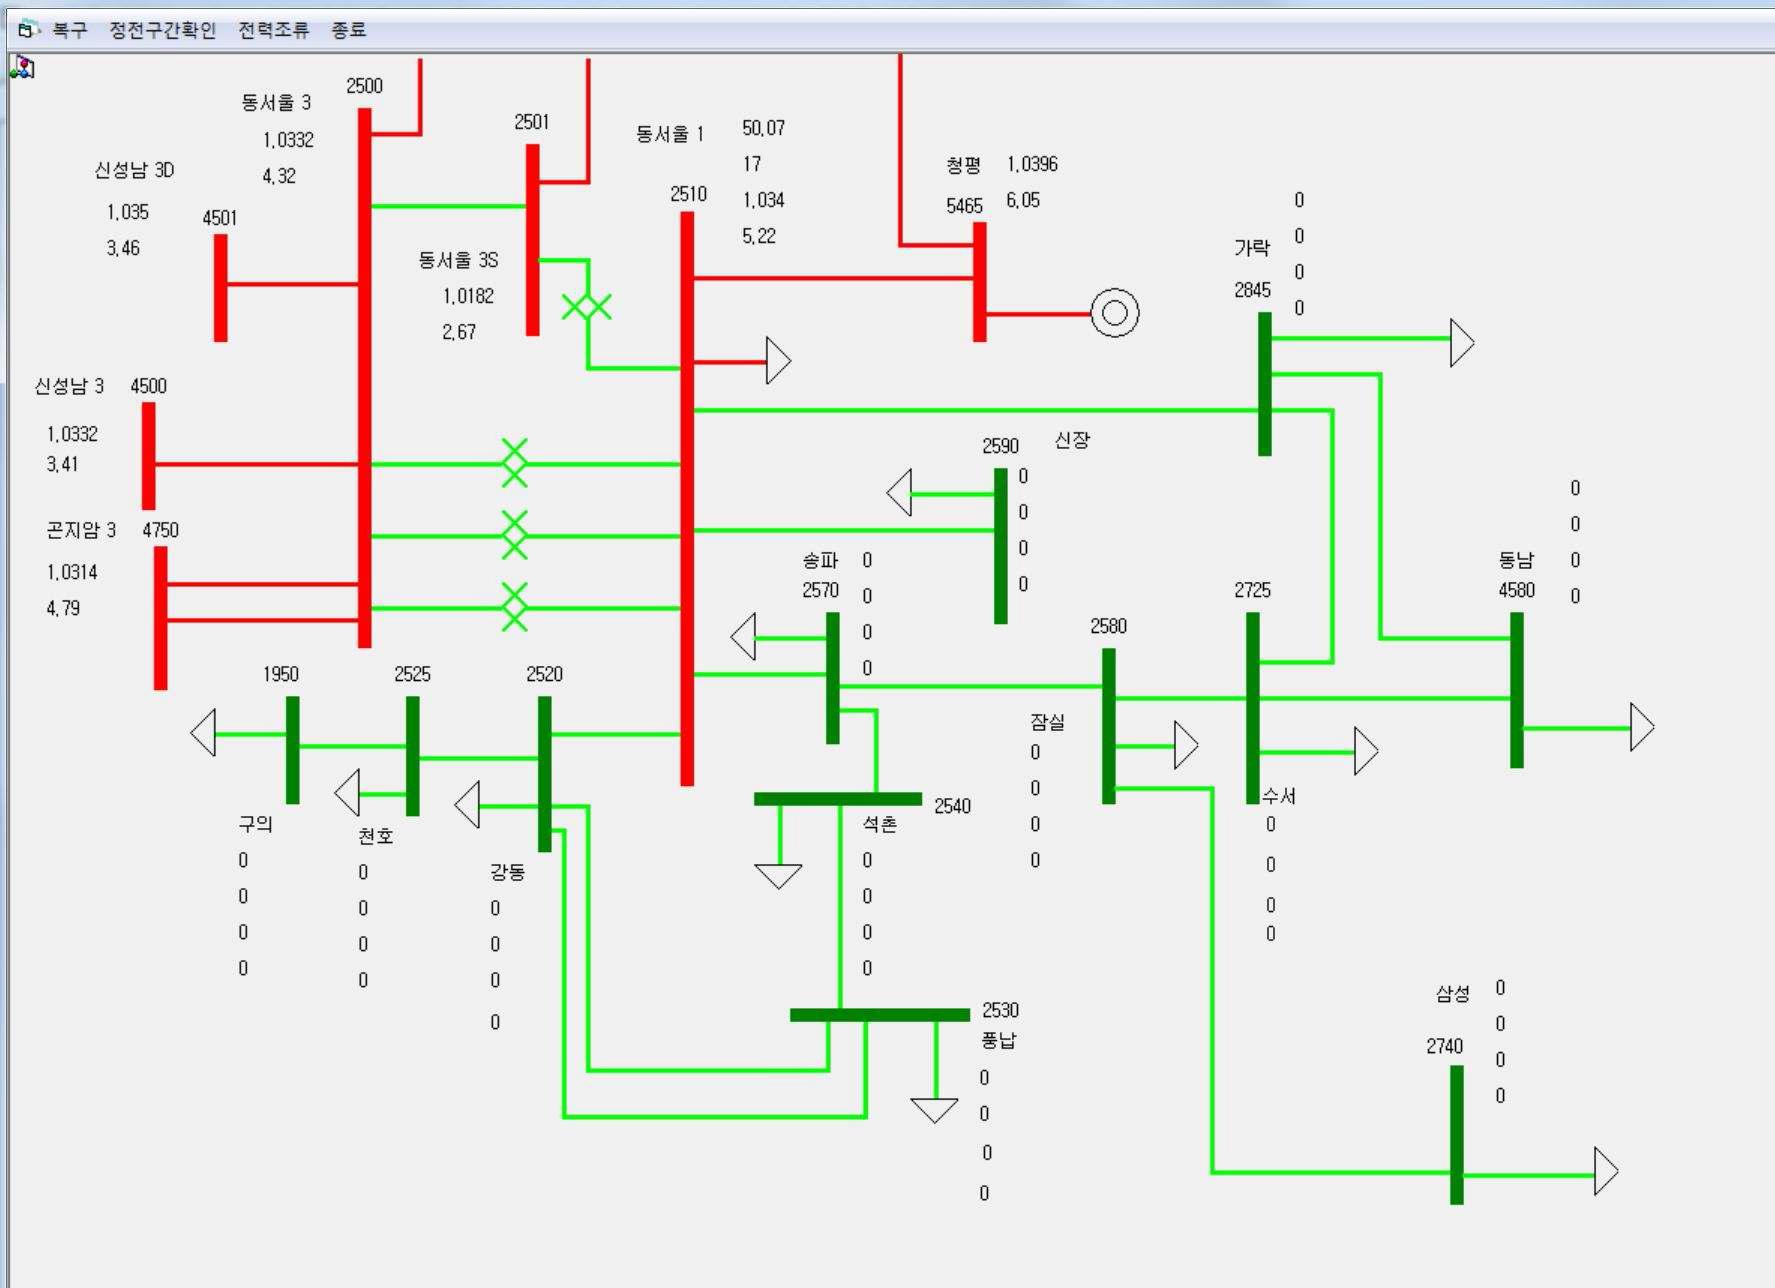
Task: Click the voltage value 1,0182
Action: click(x=468, y=296)
